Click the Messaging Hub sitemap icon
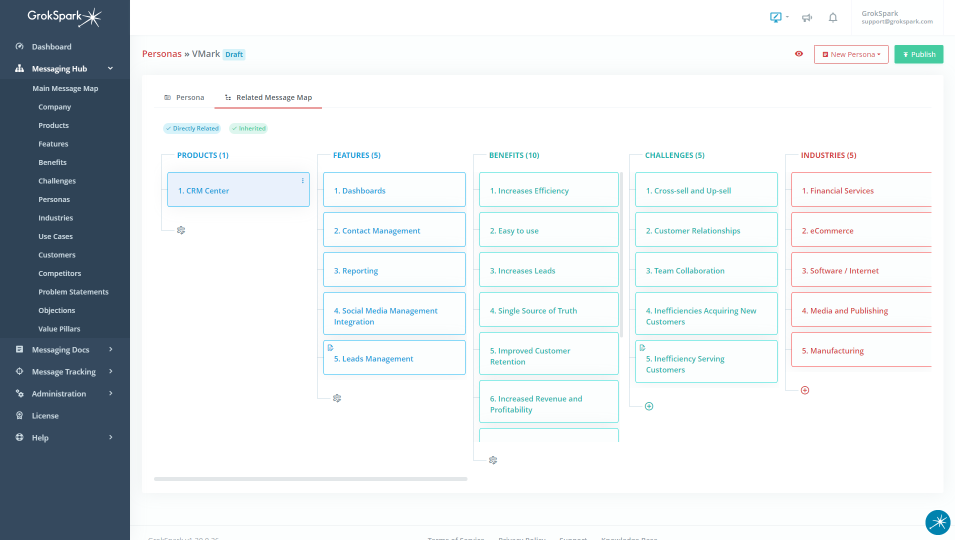This screenshot has height=540, width=960. [x=20, y=69]
